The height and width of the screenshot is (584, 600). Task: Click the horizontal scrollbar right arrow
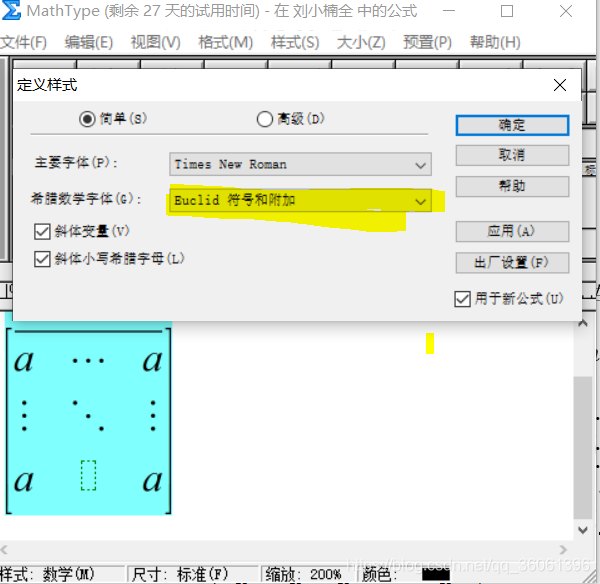click(563, 550)
